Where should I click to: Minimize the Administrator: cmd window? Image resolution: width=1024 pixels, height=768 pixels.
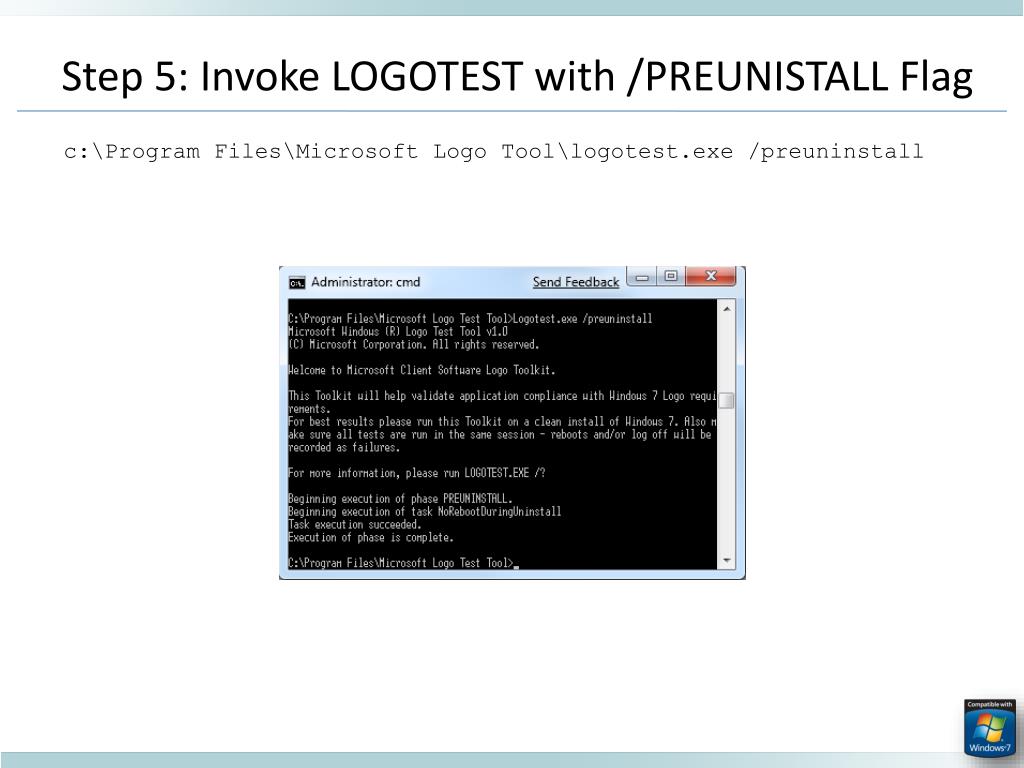click(642, 277)
